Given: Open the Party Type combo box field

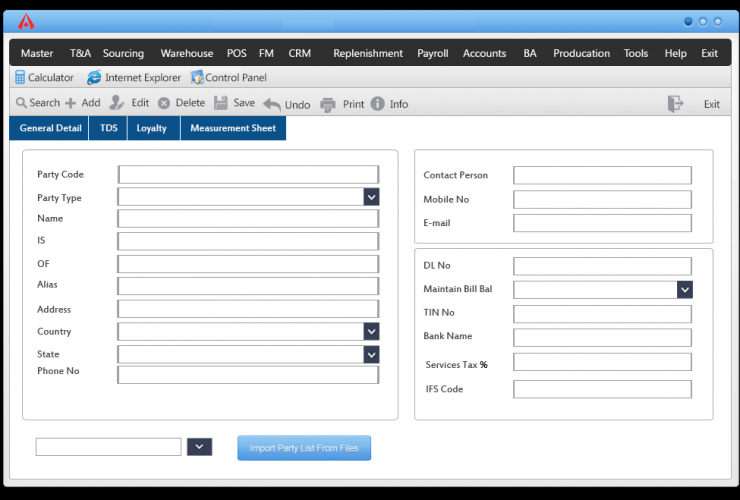Looking at the screenshot, I should tap(248, 197).
